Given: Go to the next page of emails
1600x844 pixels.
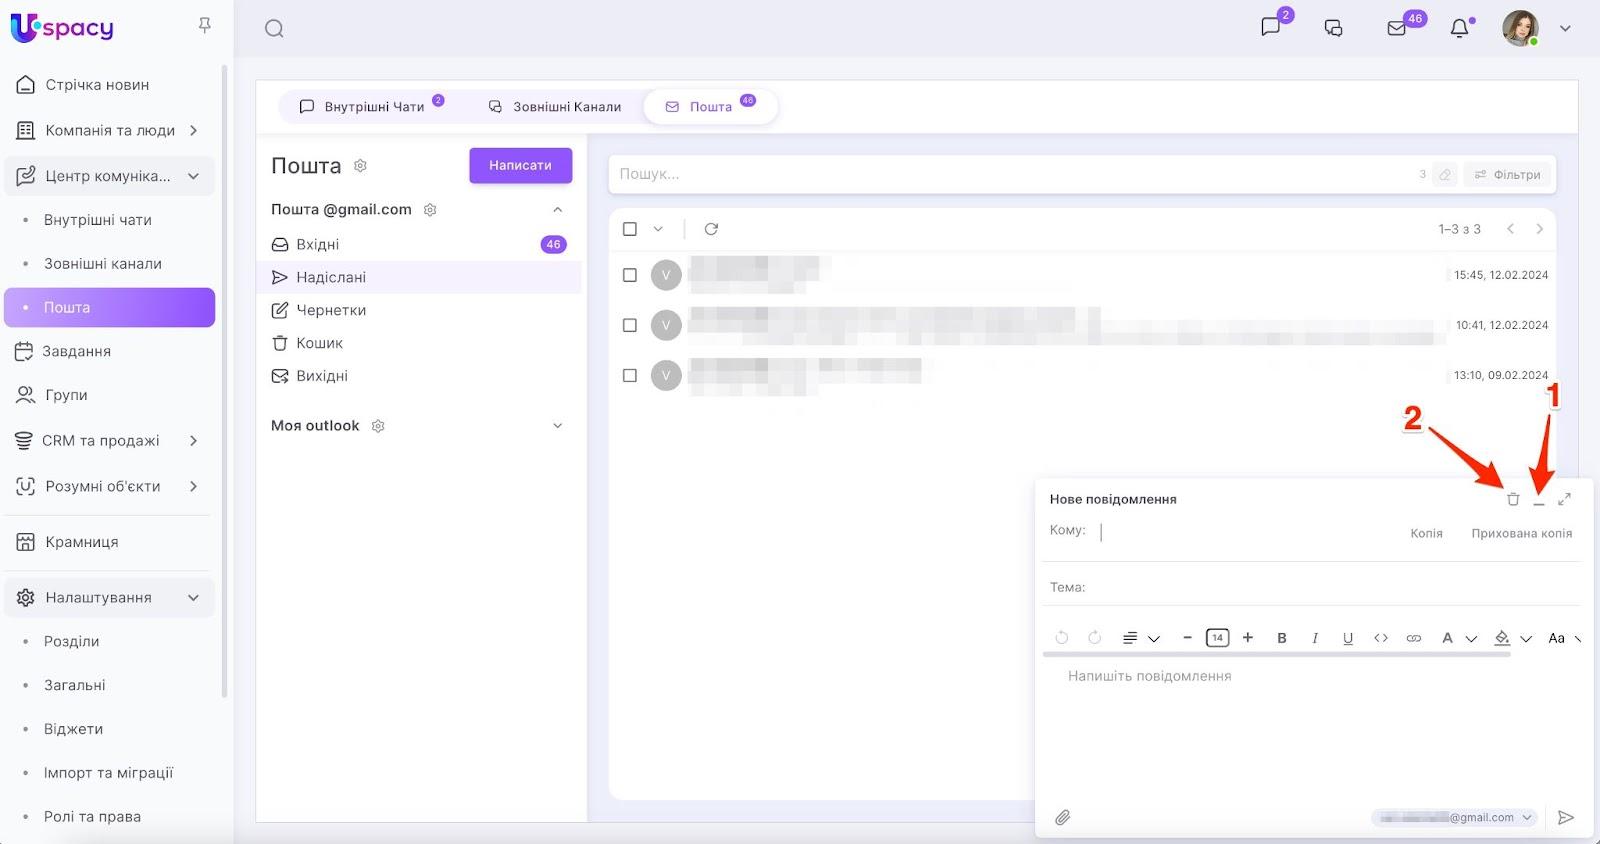Looking at the screenshot, I should coord(1540,229).
